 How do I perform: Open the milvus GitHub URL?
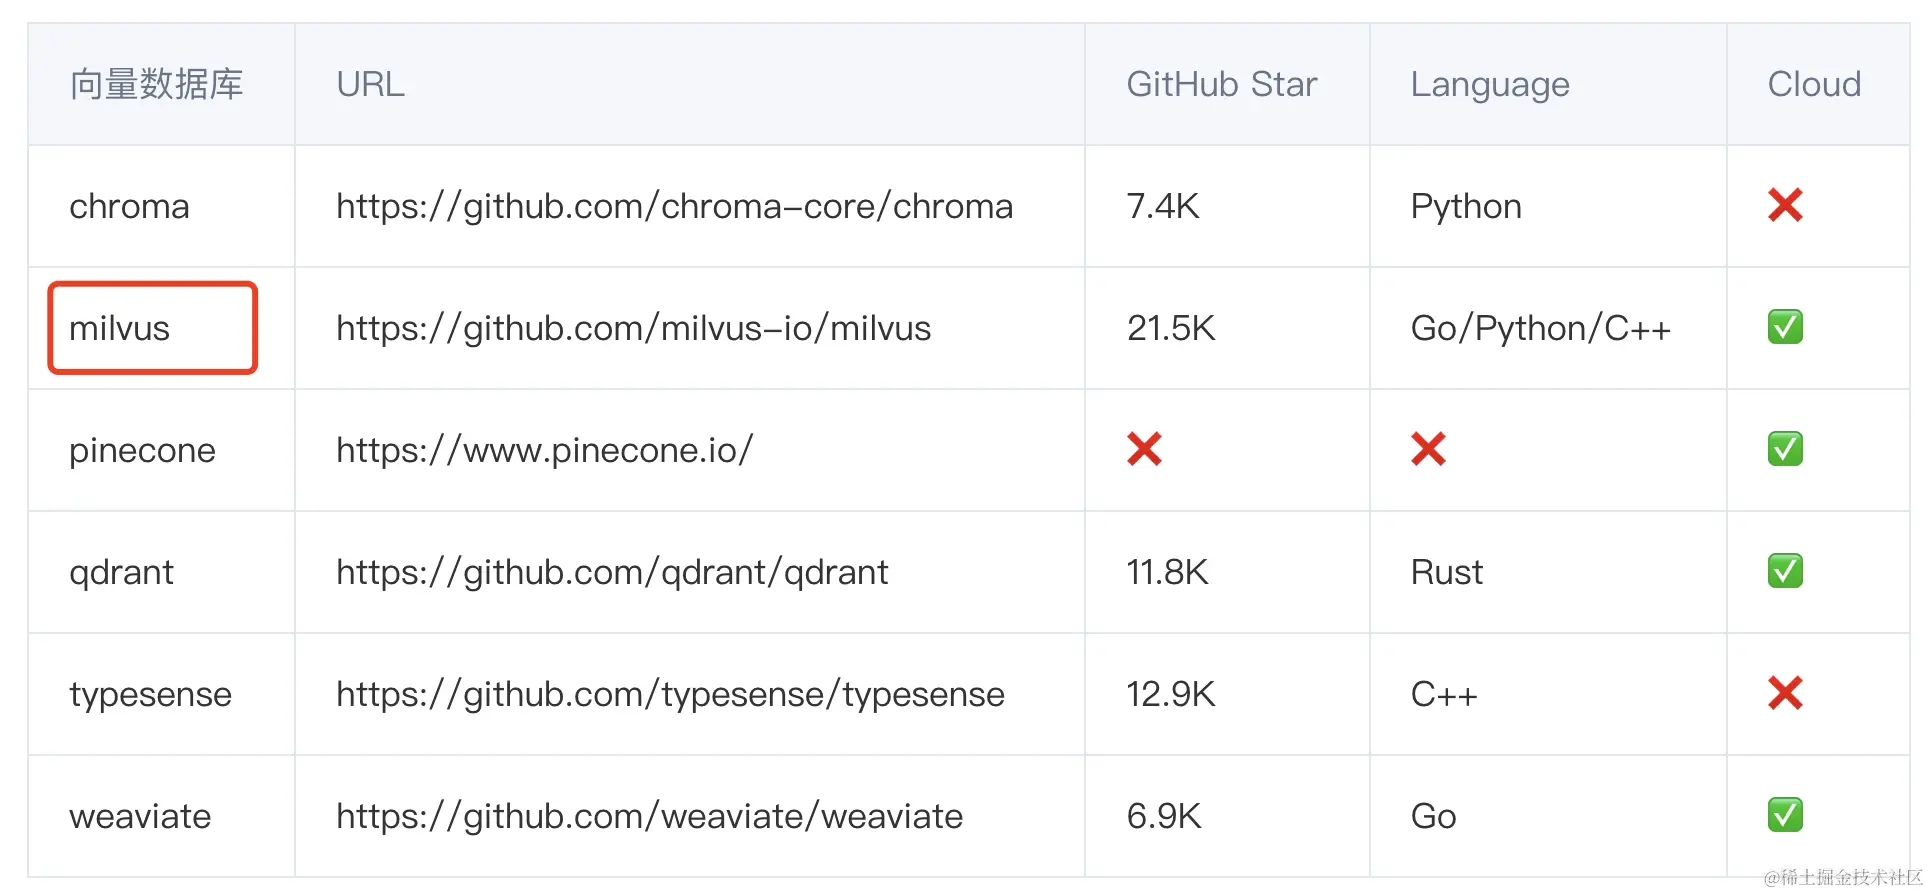tap(633, 328)
